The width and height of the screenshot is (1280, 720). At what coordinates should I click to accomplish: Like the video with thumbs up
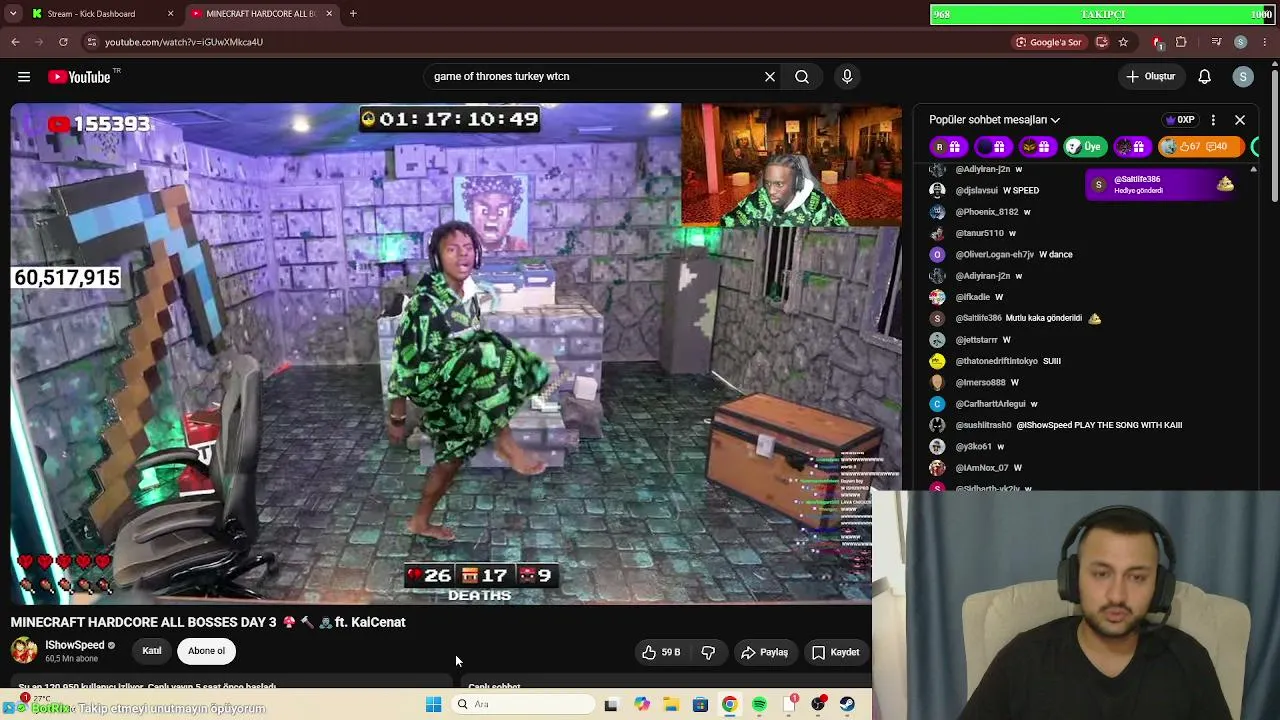661,652
